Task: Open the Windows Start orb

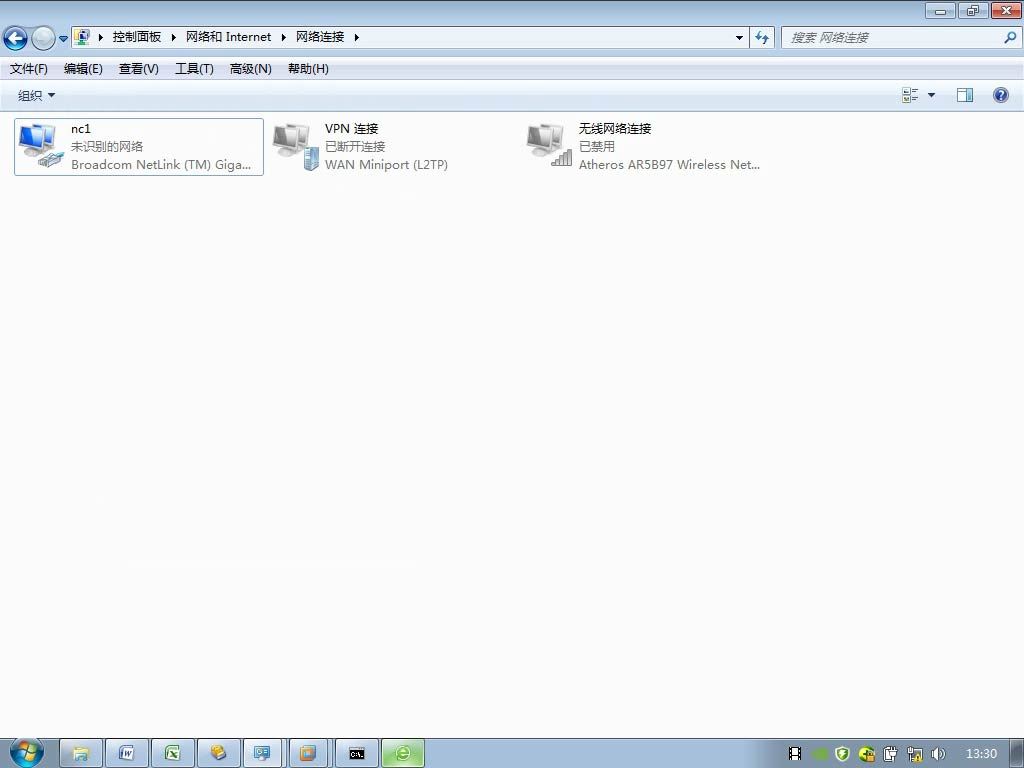Action: 27,752
